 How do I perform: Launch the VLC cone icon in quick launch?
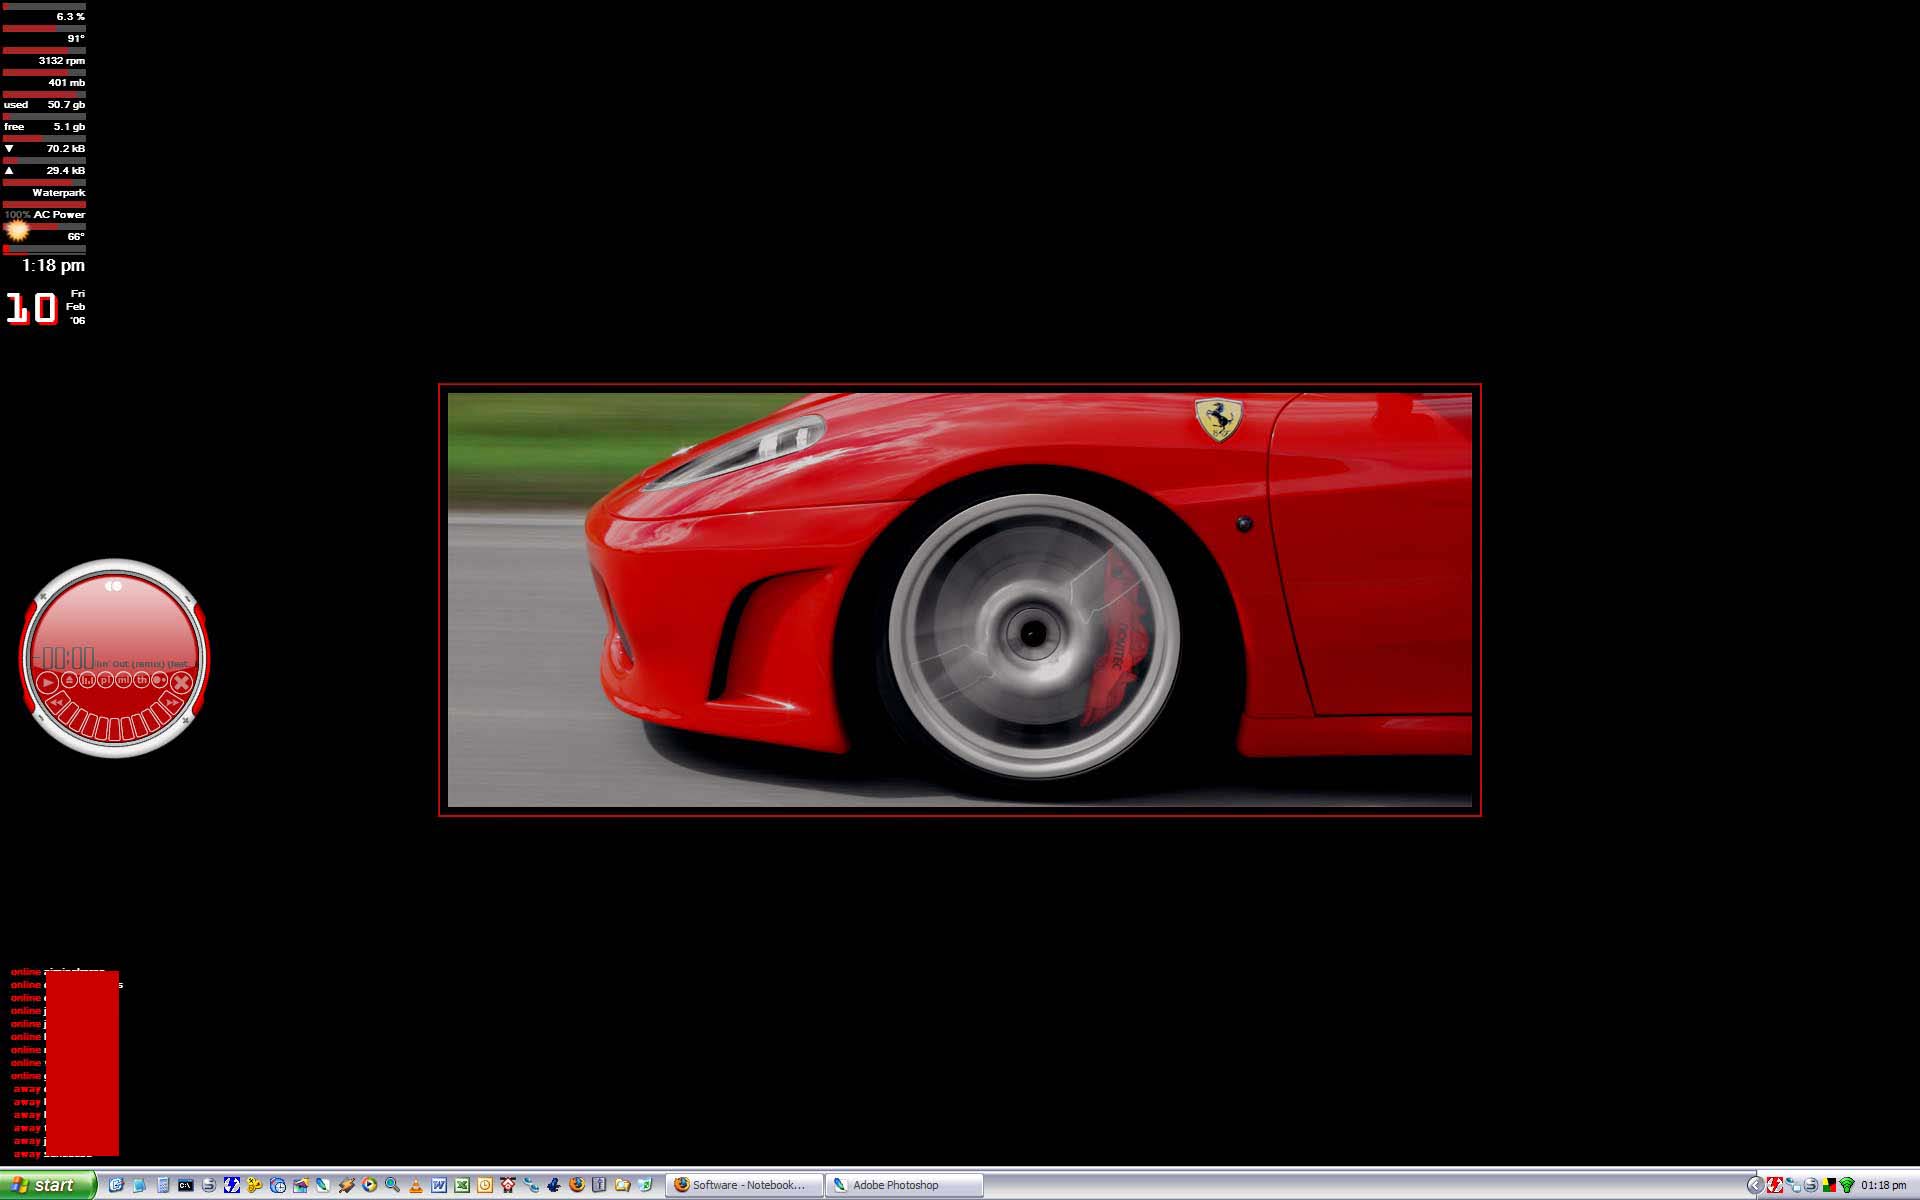coord(415,1185)
